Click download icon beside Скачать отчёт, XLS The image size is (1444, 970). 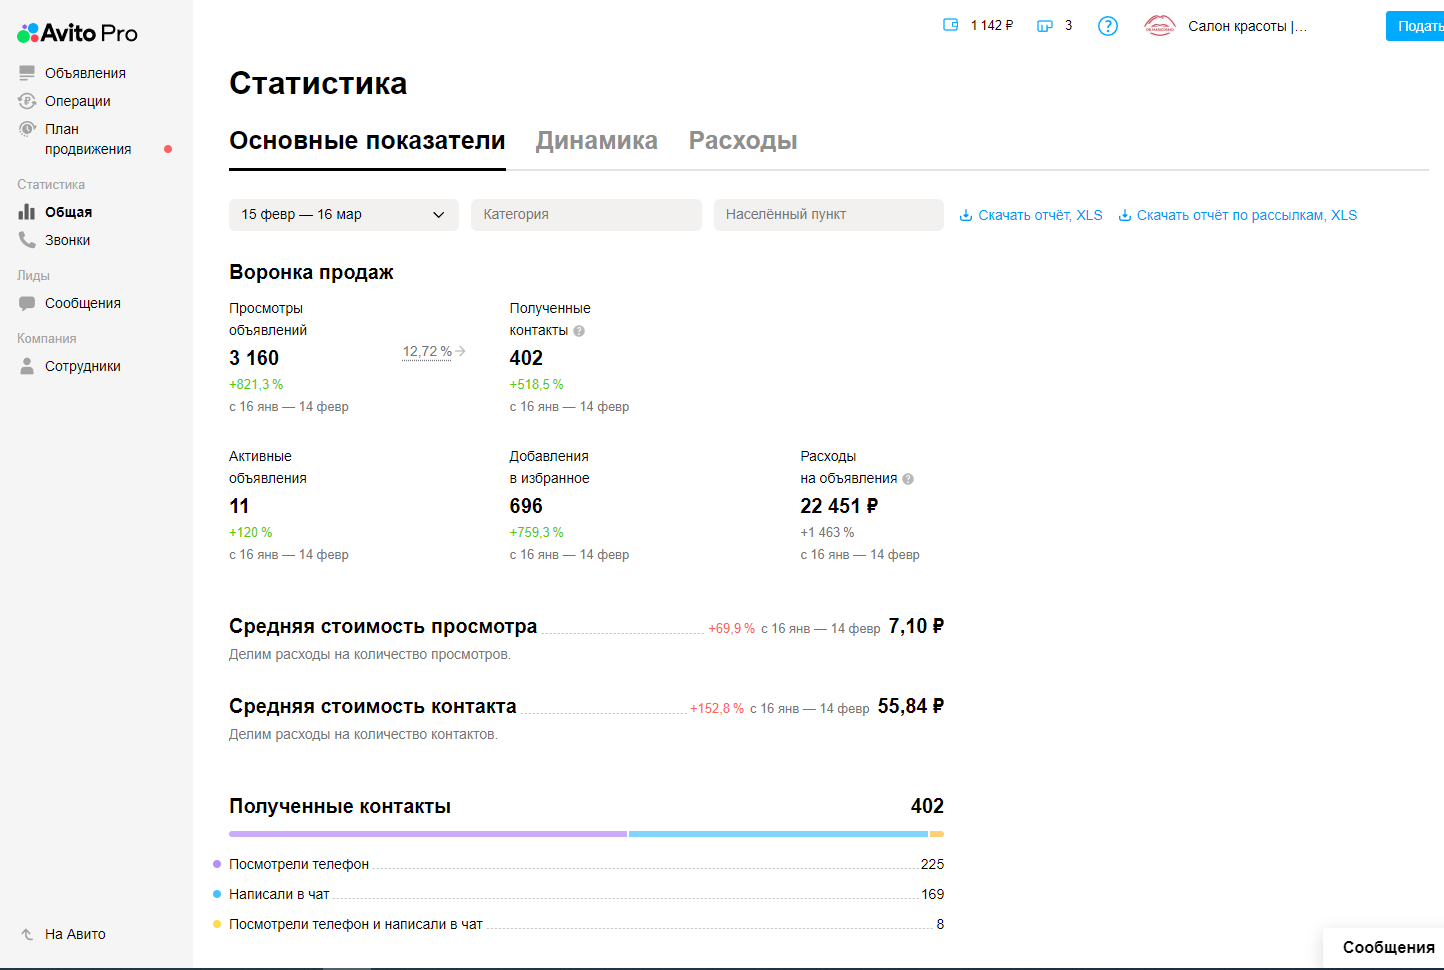pyautogui.click(x=966, y=215)
